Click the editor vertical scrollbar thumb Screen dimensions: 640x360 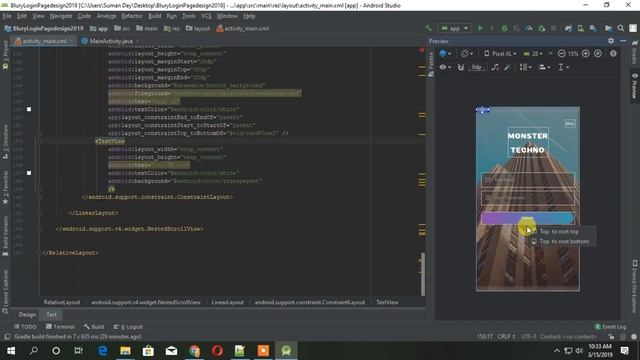[x=422, y=274]
